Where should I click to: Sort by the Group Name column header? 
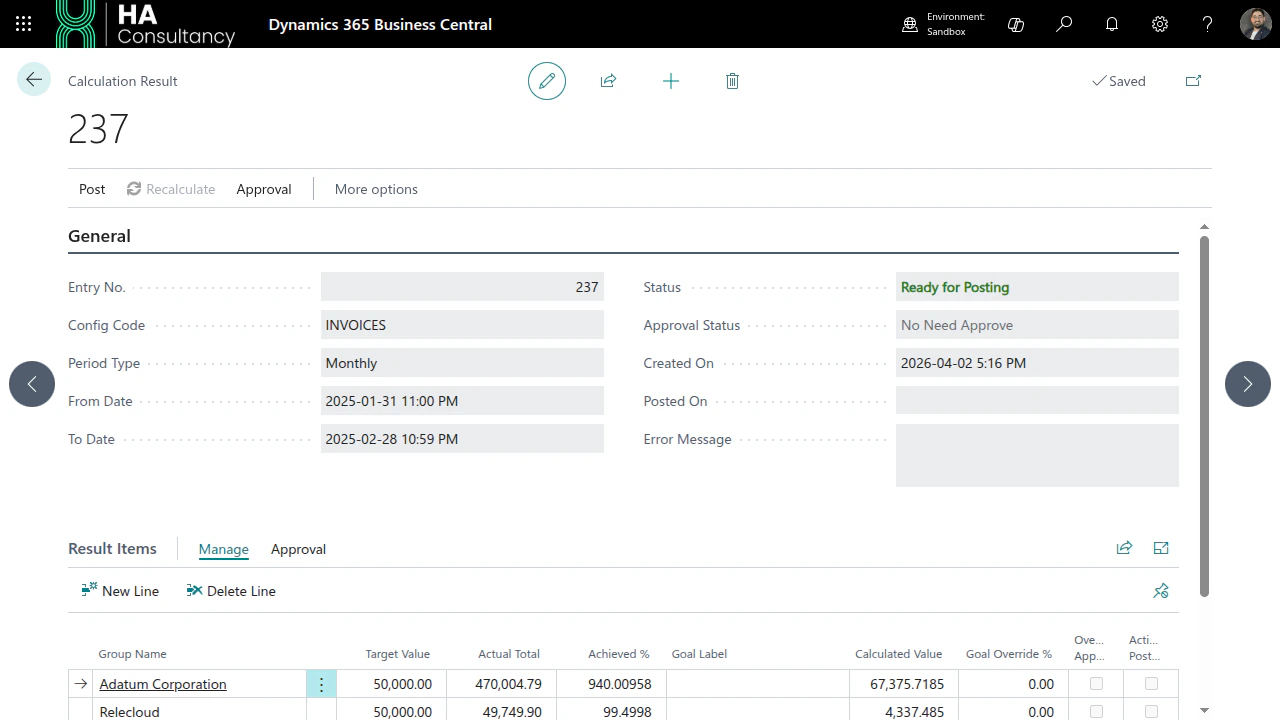pos(132,654)
